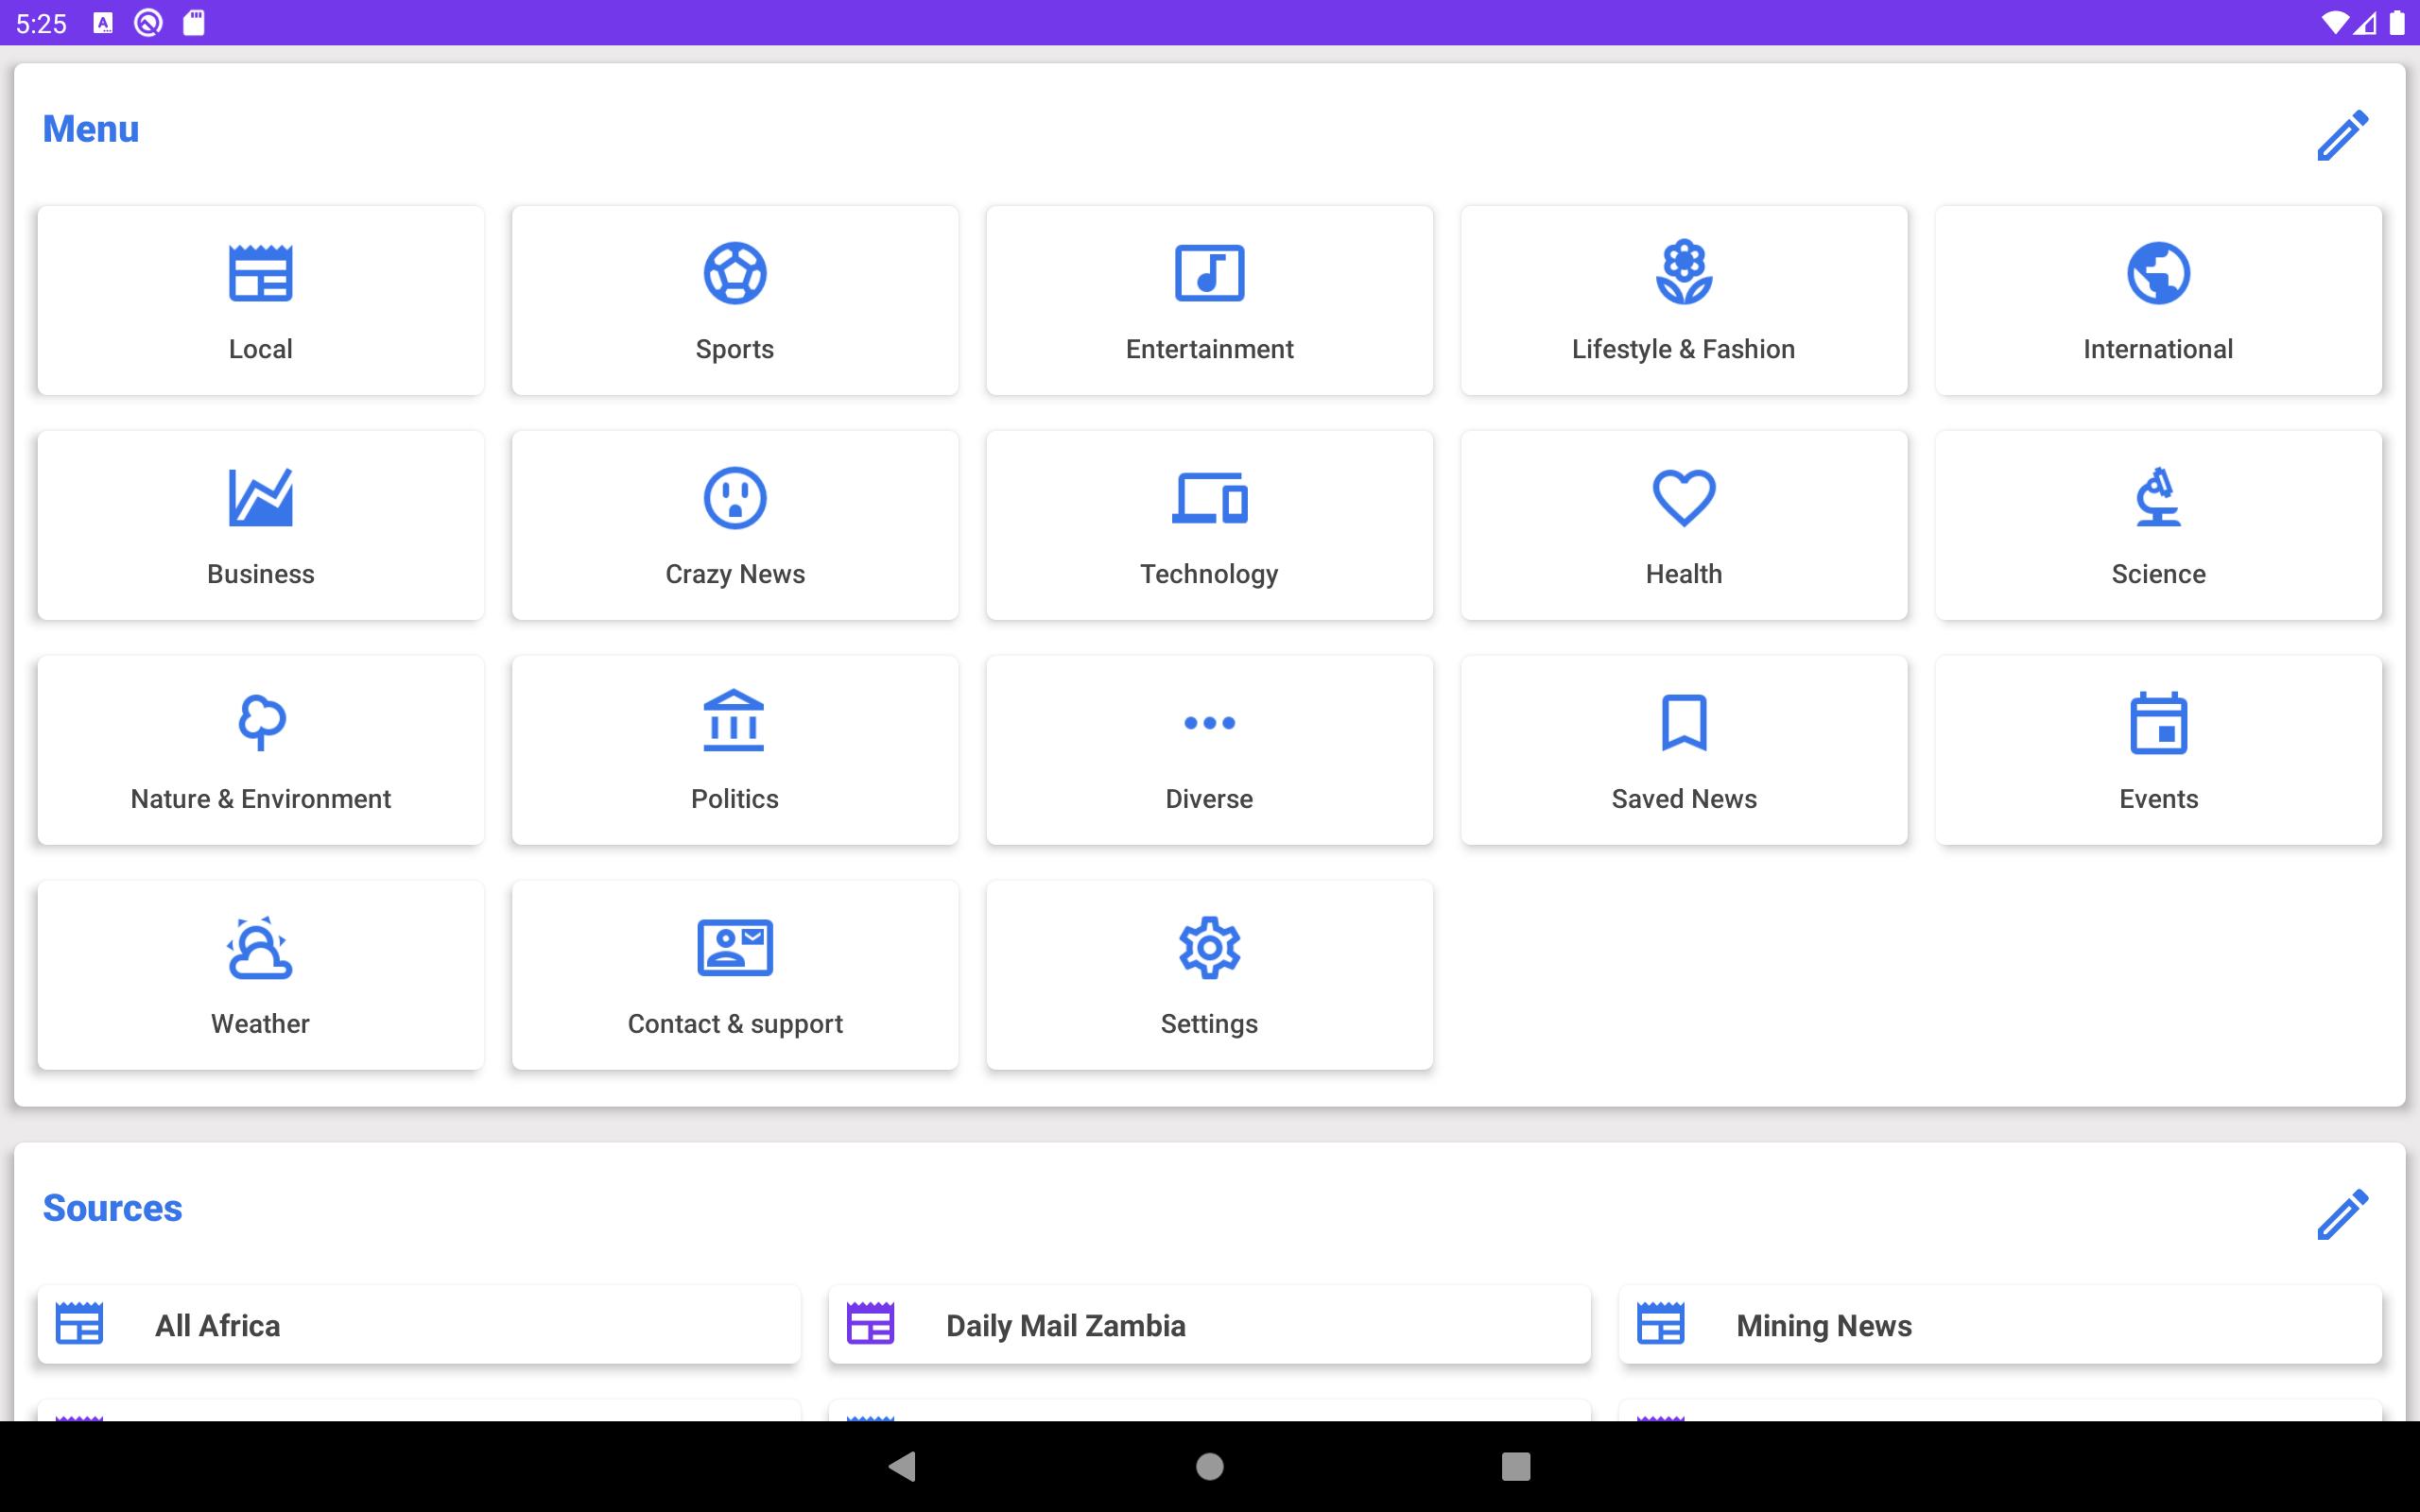Screen dimensions: 2420x1512
Task: Tap the Contact & support label
Action: [735, 1024]
